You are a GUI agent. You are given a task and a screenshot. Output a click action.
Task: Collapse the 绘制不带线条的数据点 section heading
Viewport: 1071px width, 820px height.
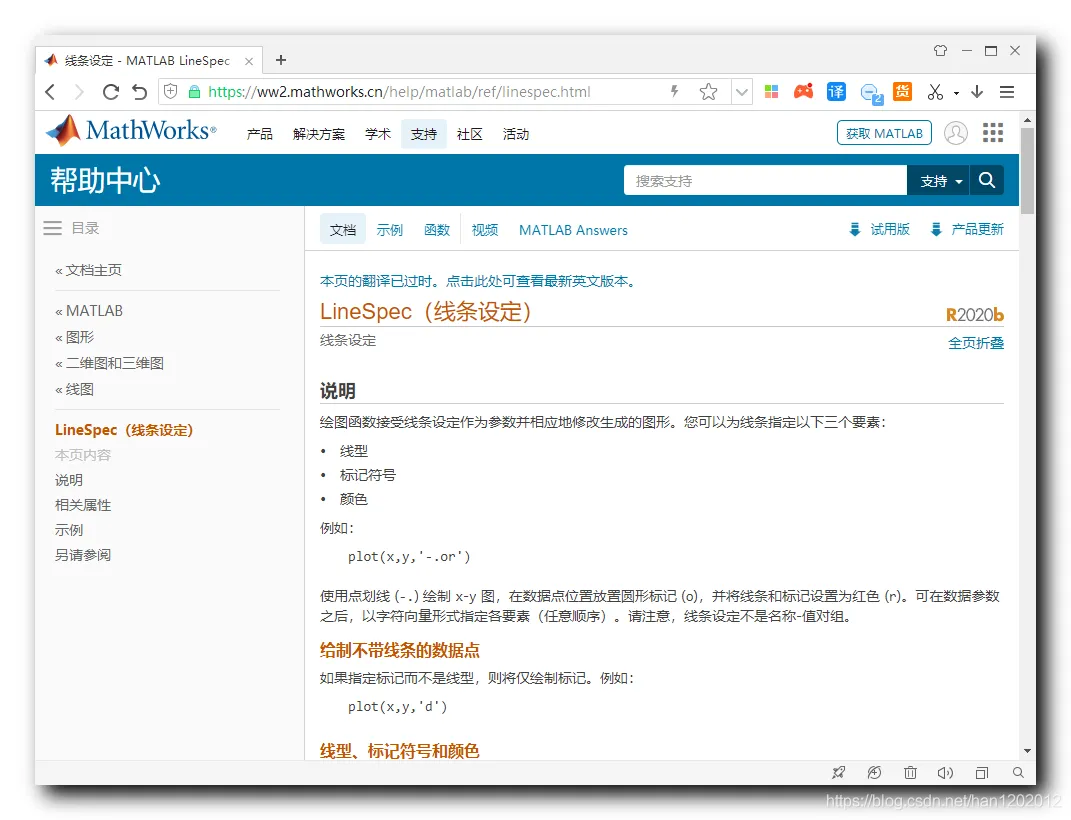(400, 650)
